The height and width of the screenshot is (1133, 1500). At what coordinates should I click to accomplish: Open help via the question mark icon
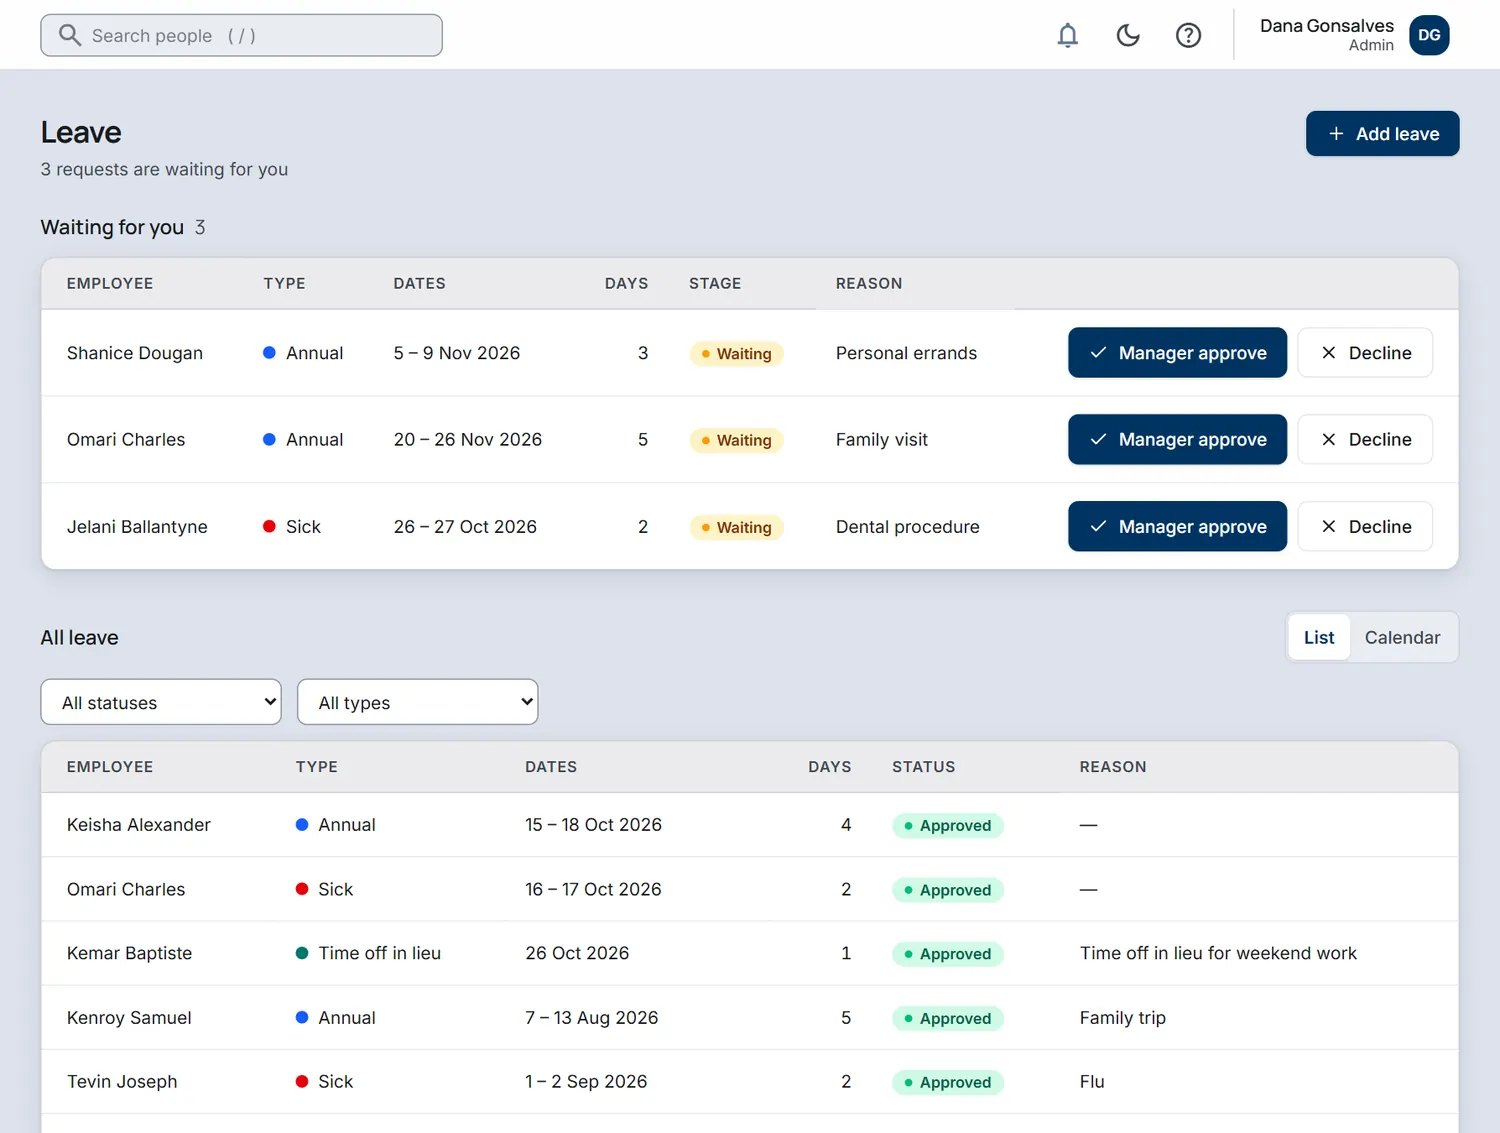point(1188,35)
